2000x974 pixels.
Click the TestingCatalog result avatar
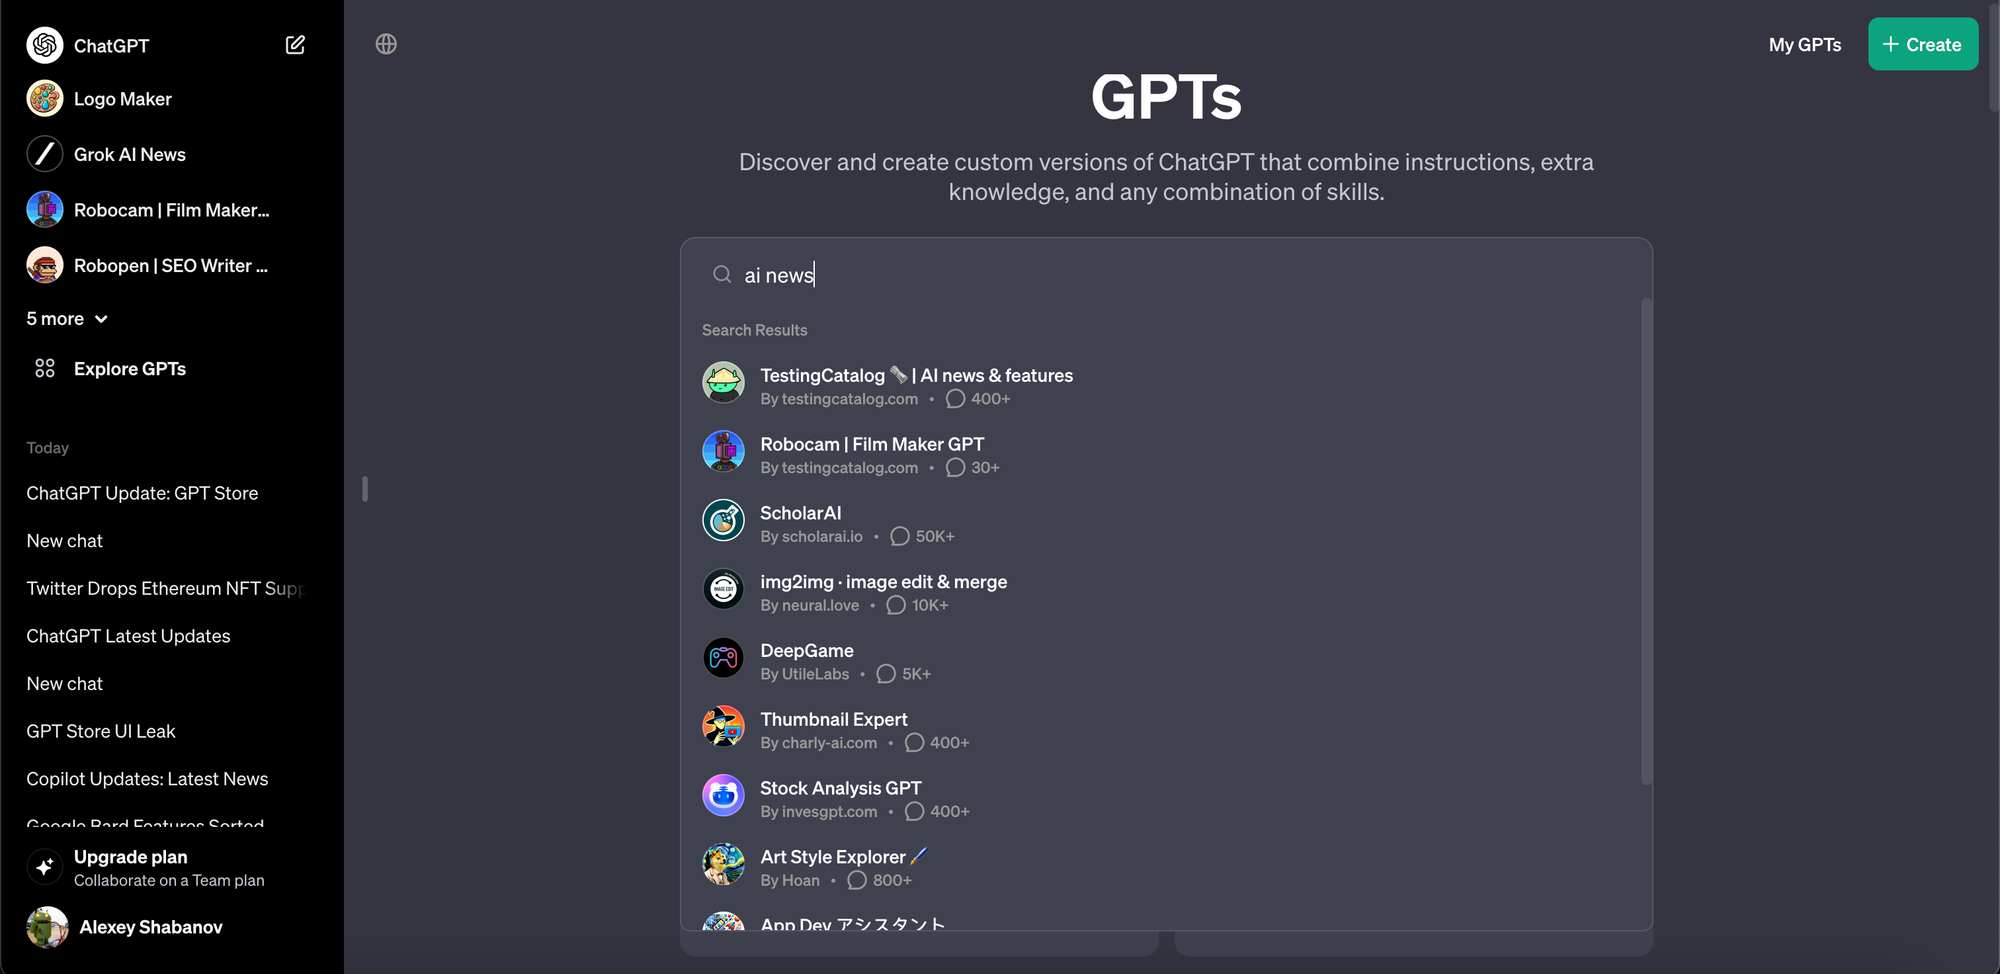(723, 383)
